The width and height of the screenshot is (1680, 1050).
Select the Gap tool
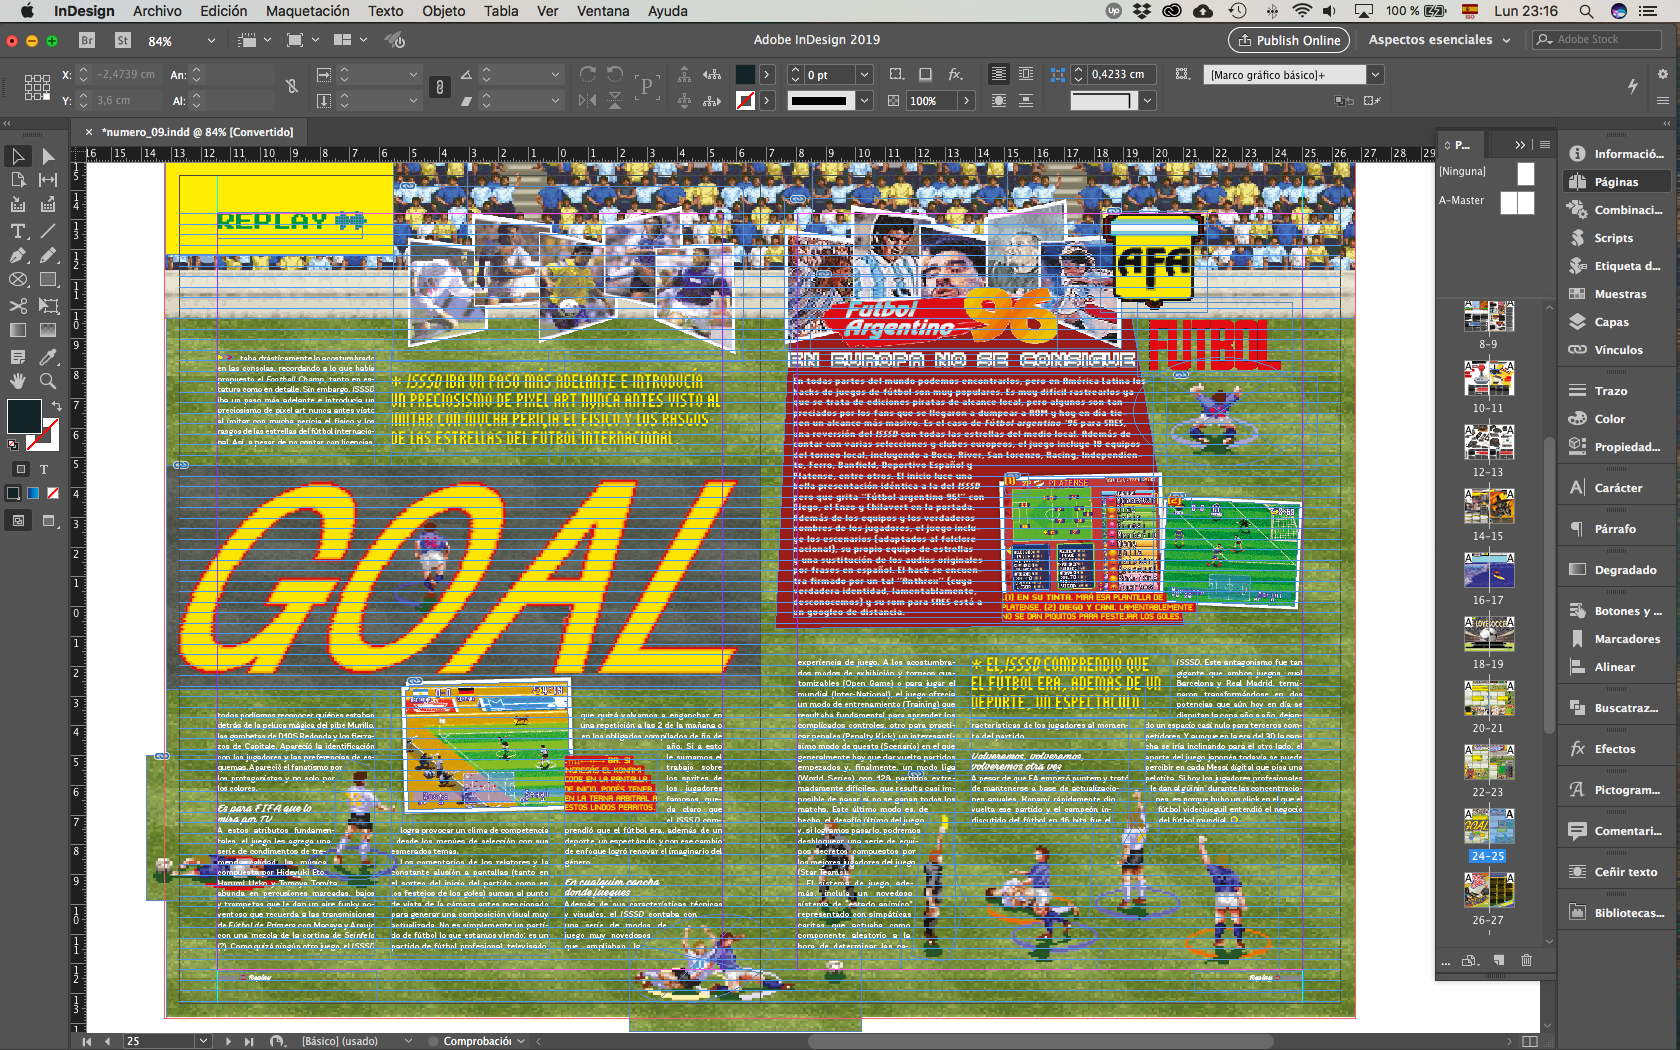coord(48,180)
